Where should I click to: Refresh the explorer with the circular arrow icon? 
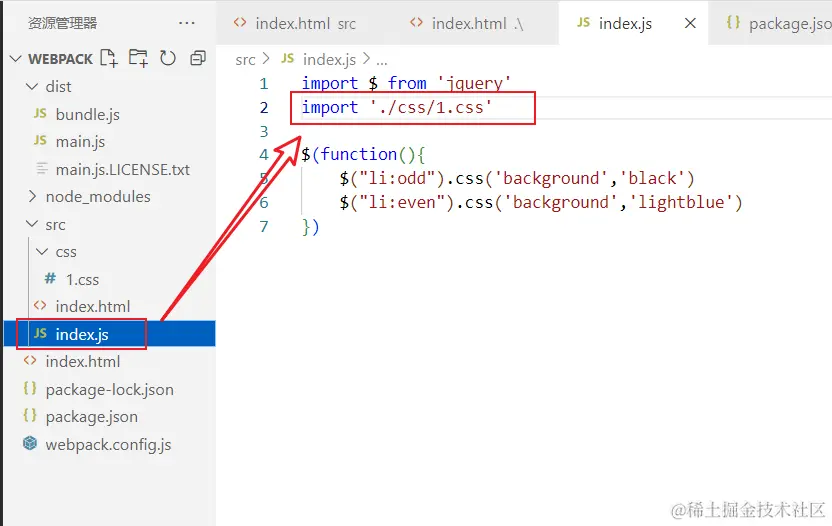[x=168, y=58]
